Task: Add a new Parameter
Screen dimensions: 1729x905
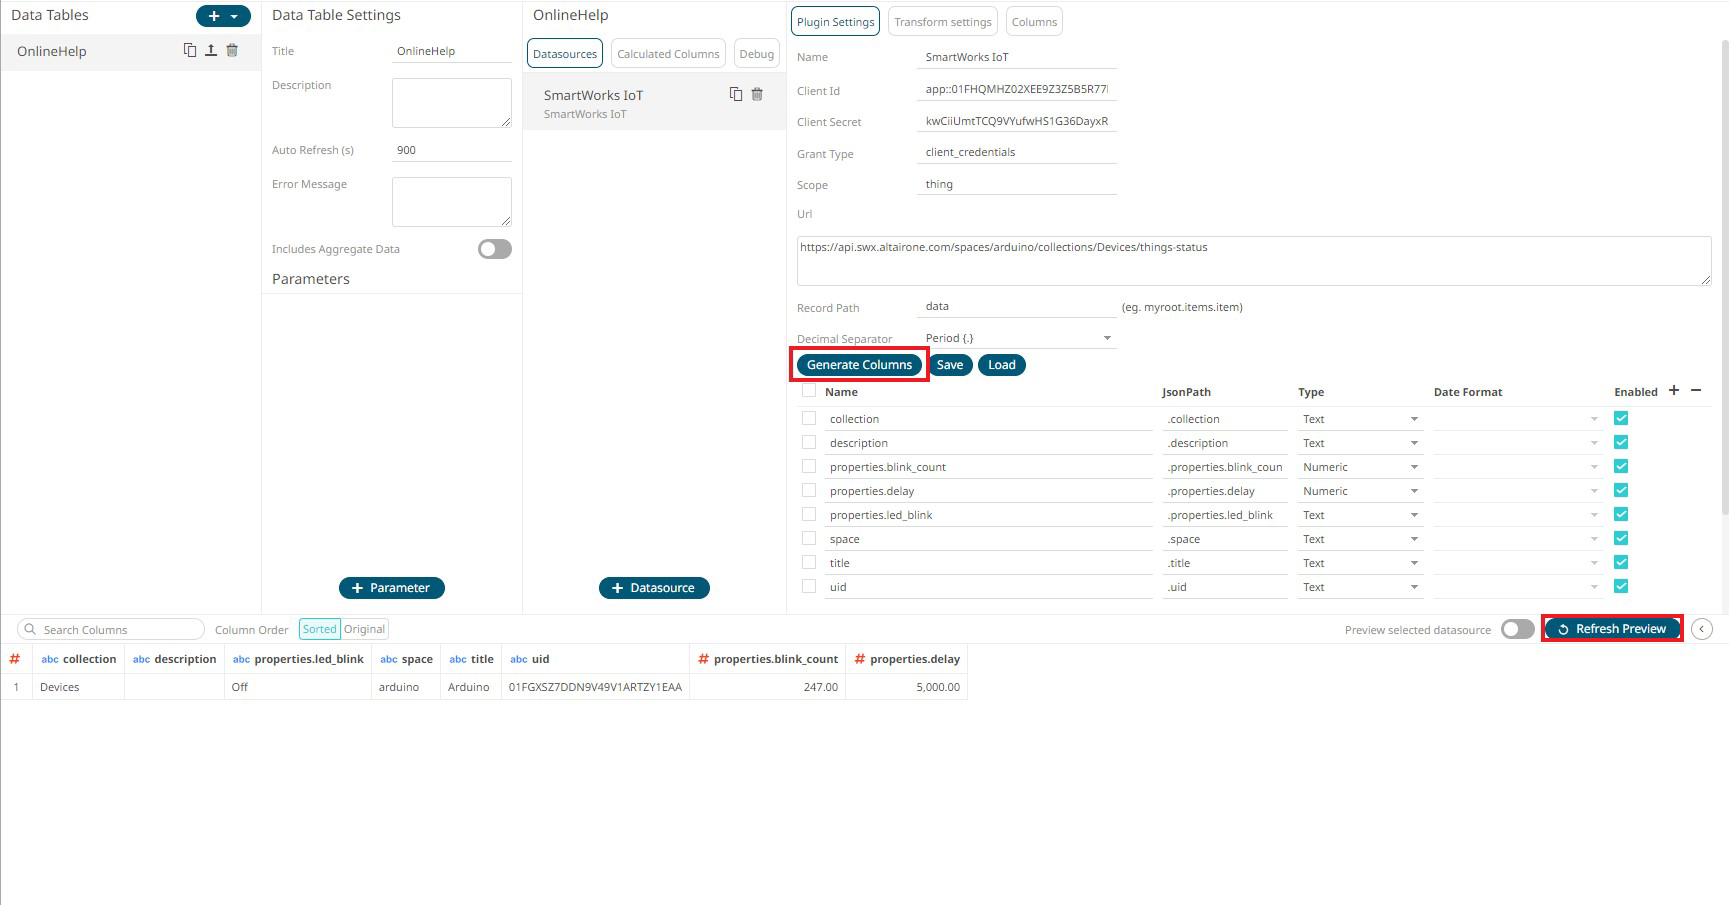Action: pyautogui.click(x=392, y=588)
